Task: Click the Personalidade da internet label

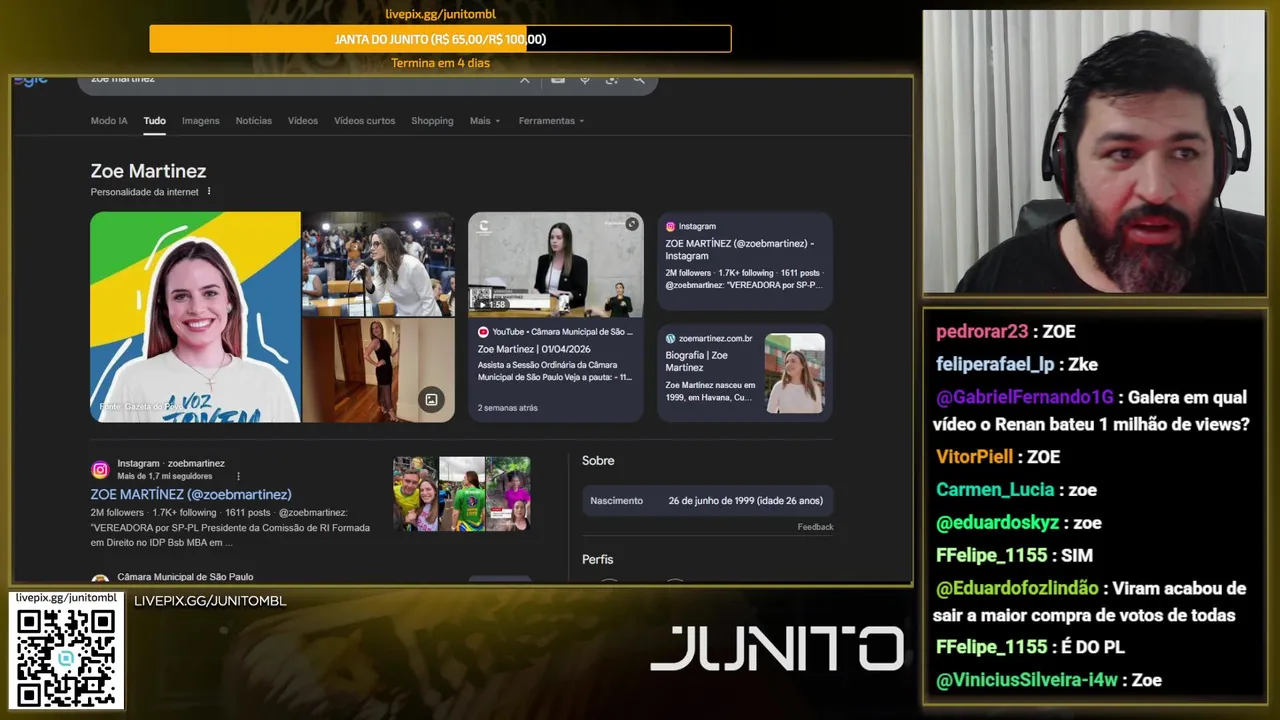Action: click(145, 192)
